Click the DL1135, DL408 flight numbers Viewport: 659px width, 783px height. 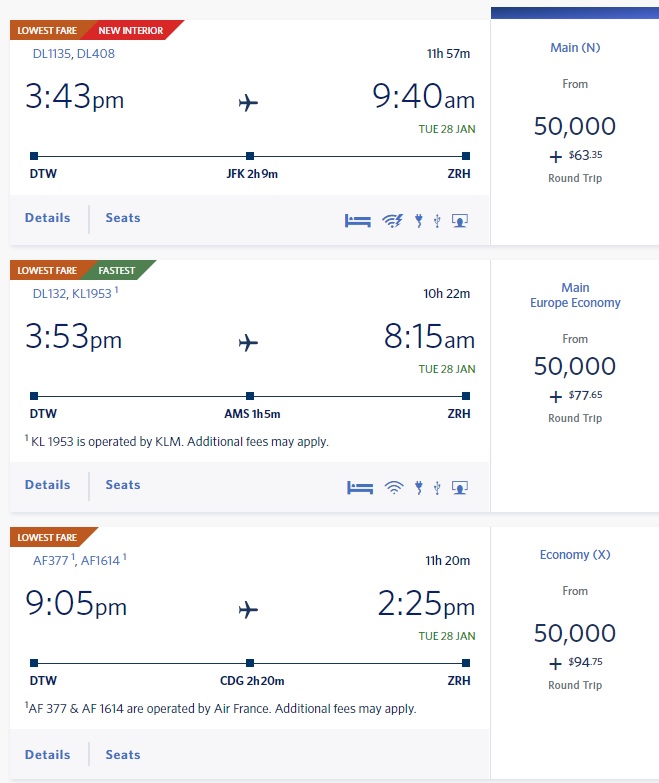[74, 54]
